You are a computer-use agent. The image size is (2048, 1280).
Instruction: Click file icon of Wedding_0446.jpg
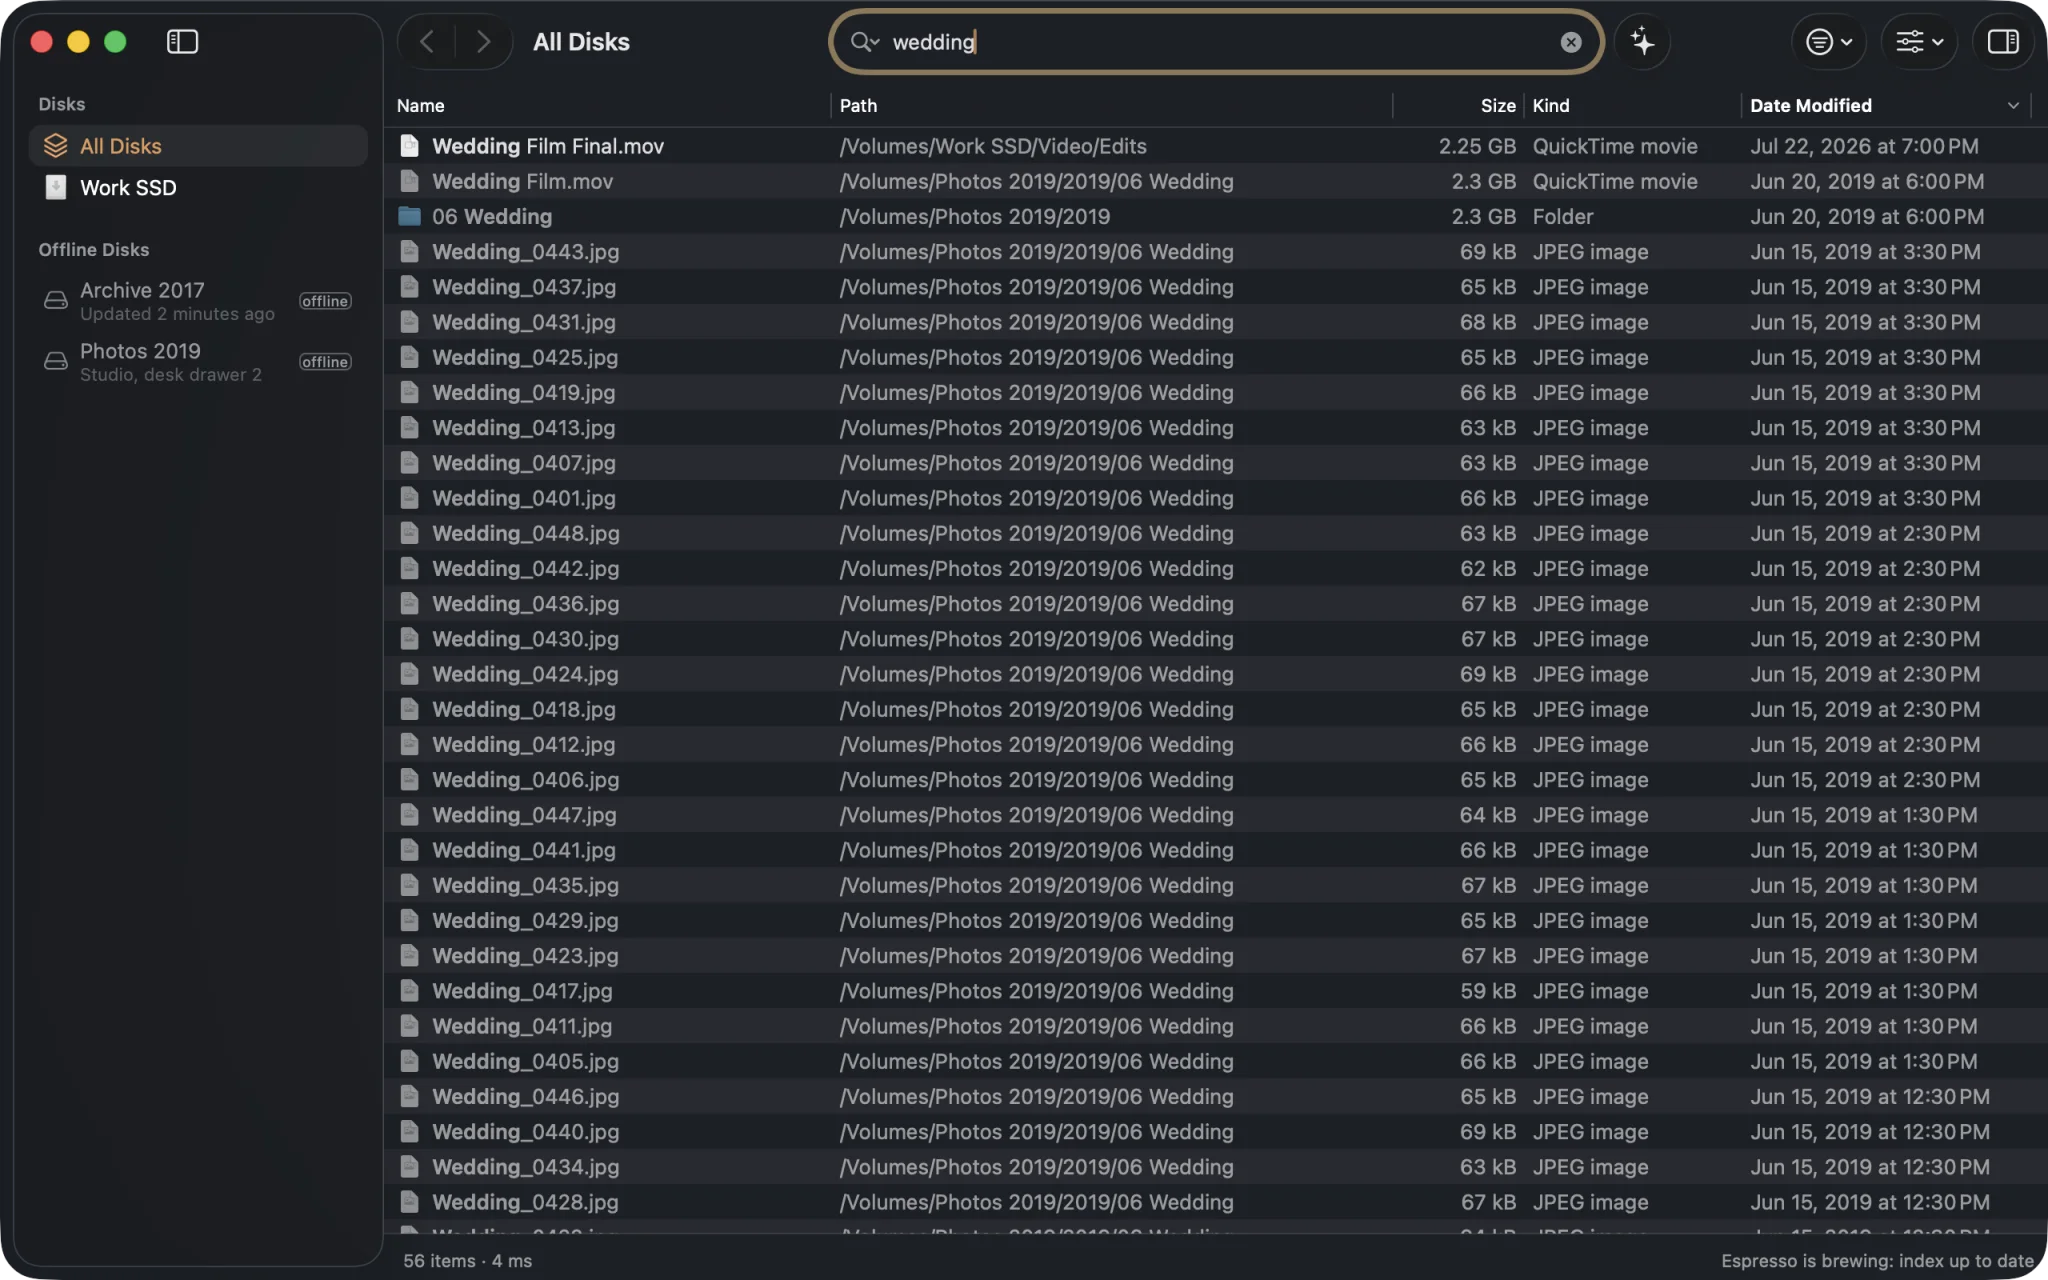[x=409, y=1096]
